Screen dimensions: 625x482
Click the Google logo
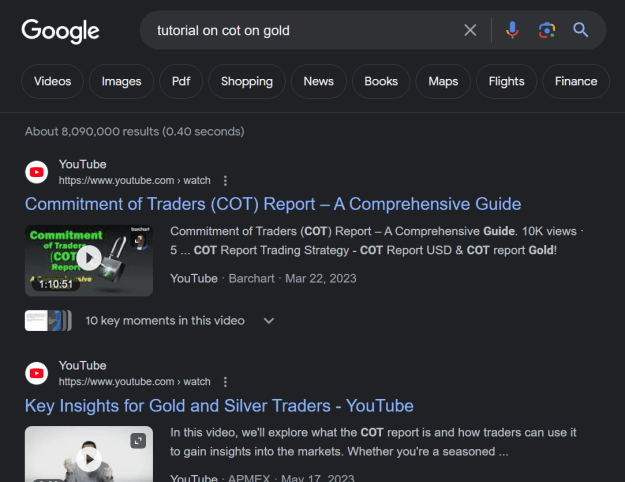60,31
